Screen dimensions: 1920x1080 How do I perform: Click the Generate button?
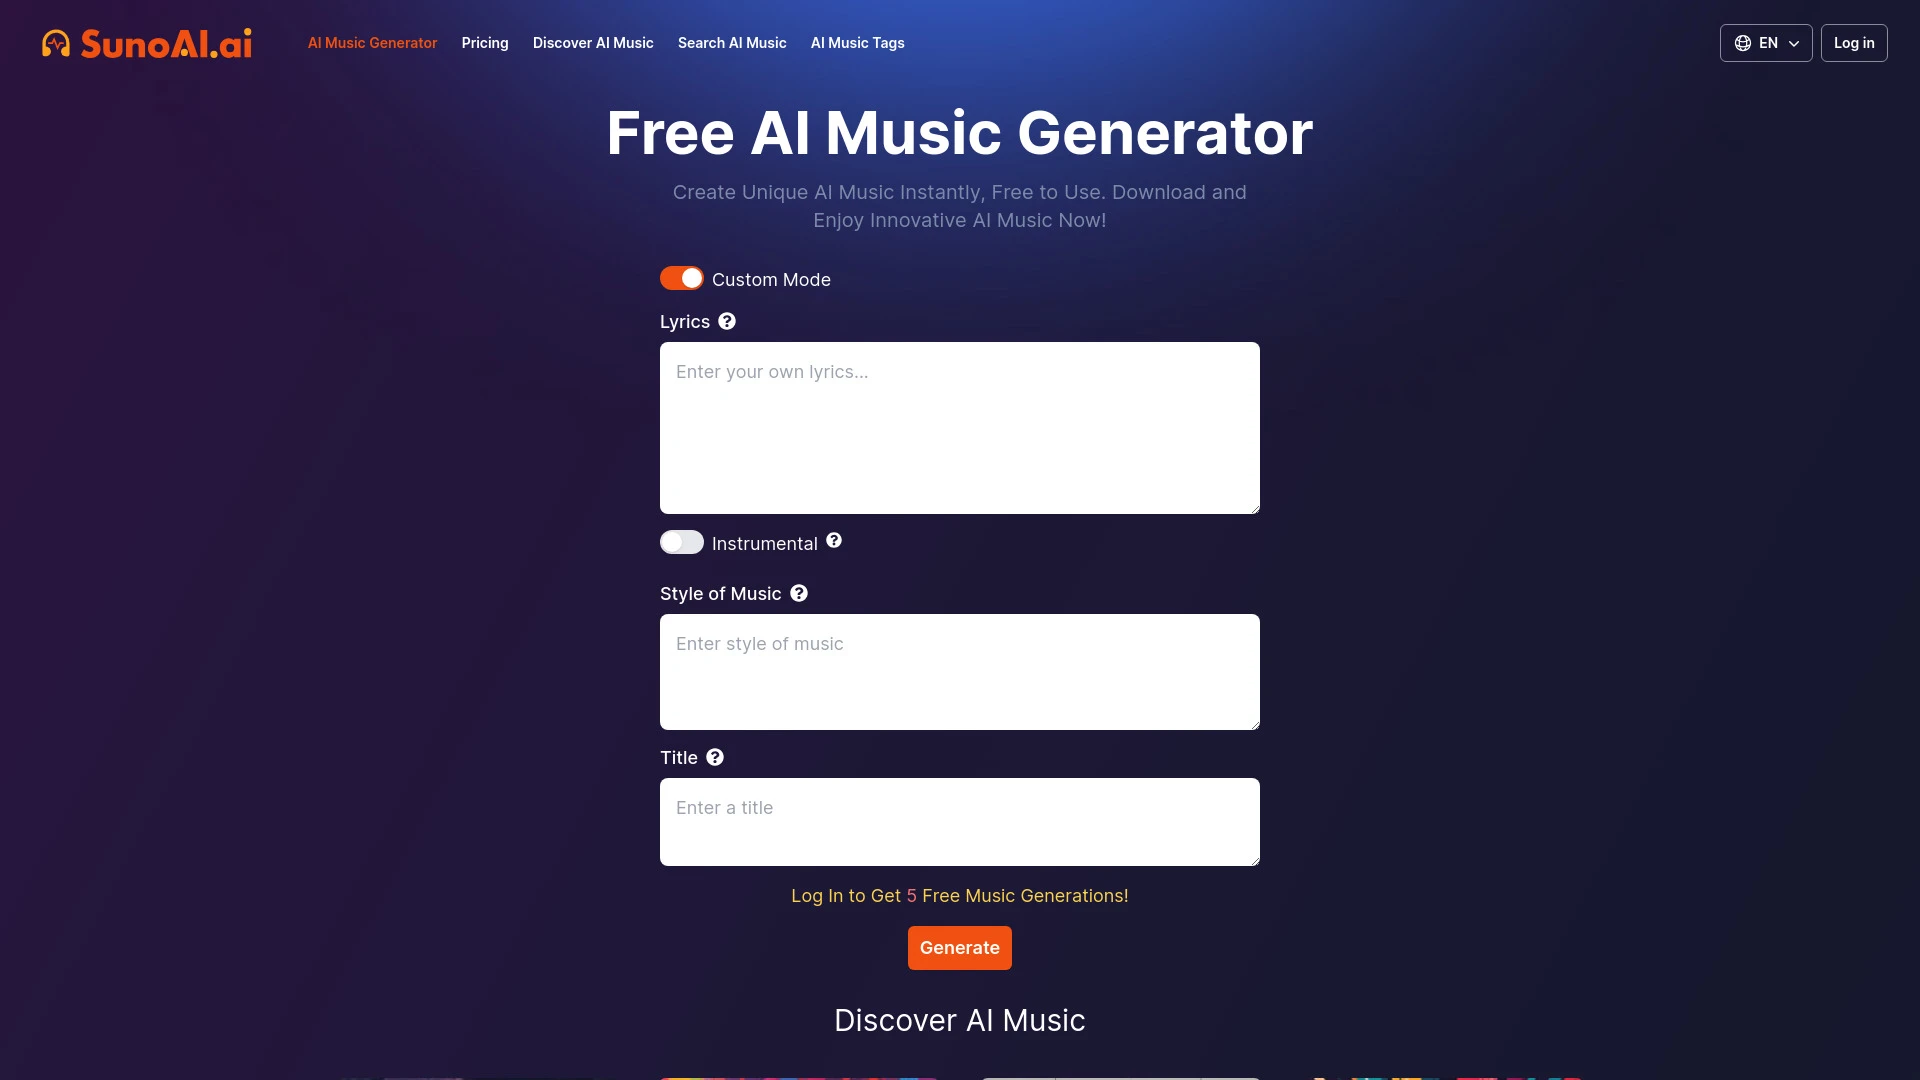(x=959, y=948)
